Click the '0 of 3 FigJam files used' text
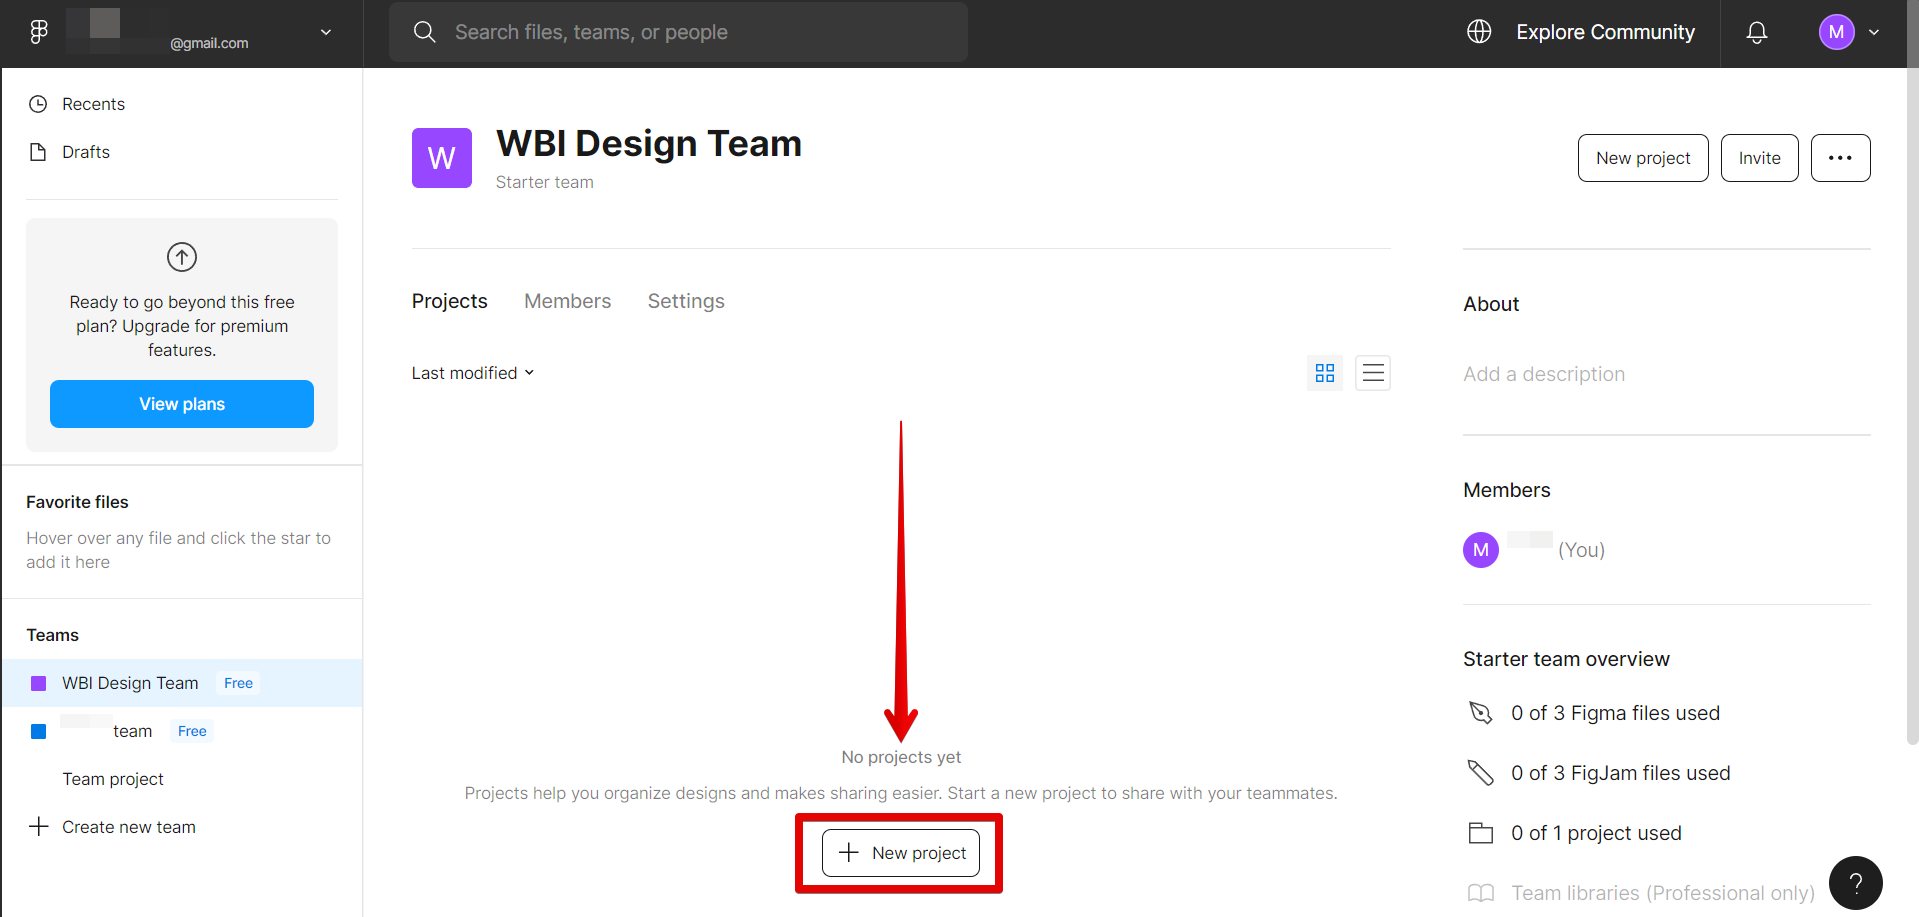 point(1621,773)
